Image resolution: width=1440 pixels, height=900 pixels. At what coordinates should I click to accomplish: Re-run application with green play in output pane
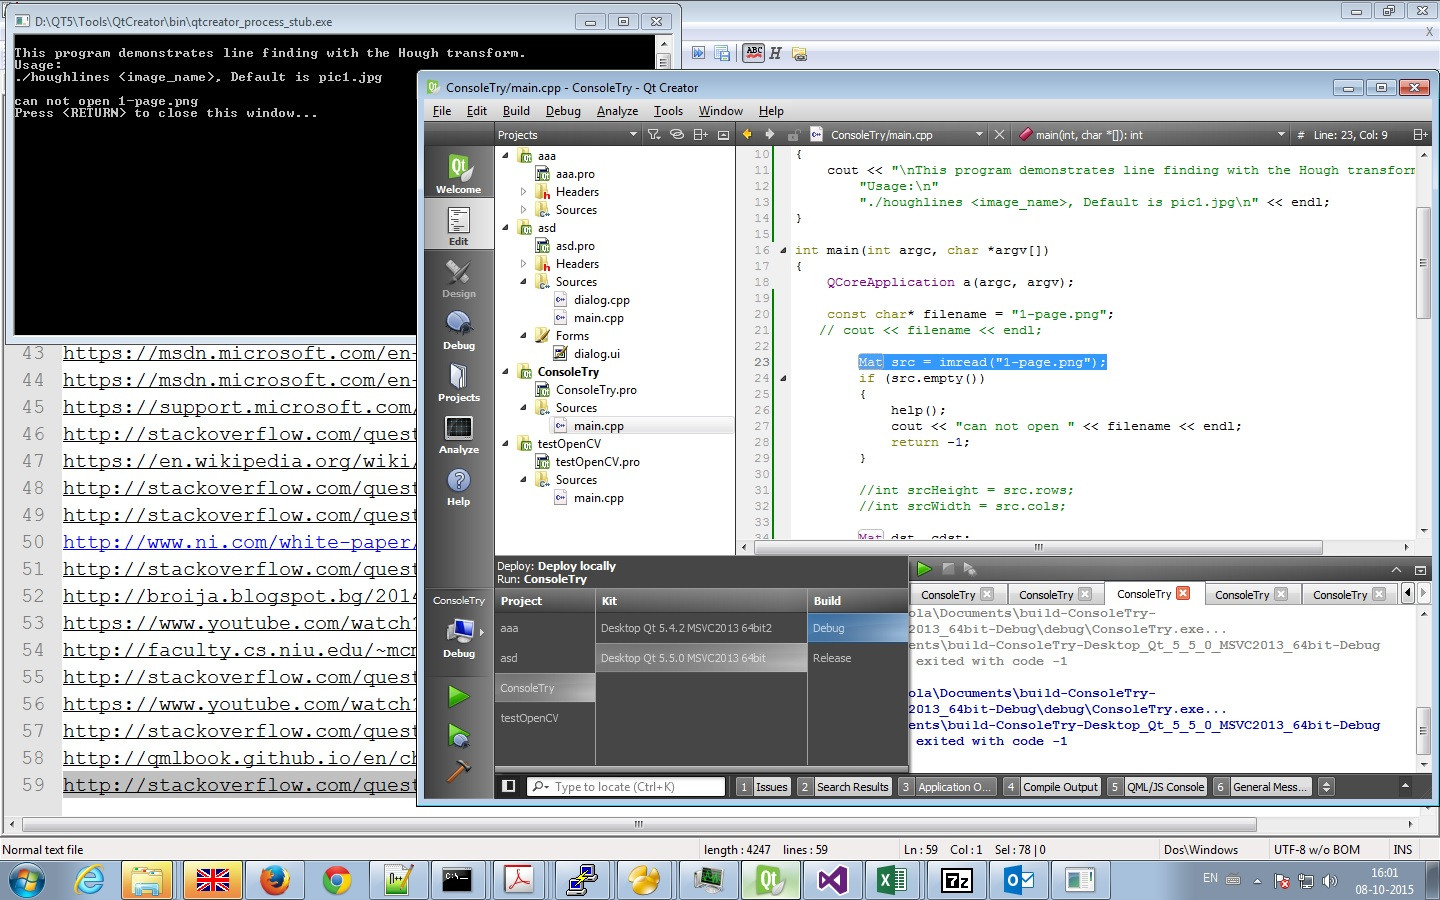[x=924, y=569]
